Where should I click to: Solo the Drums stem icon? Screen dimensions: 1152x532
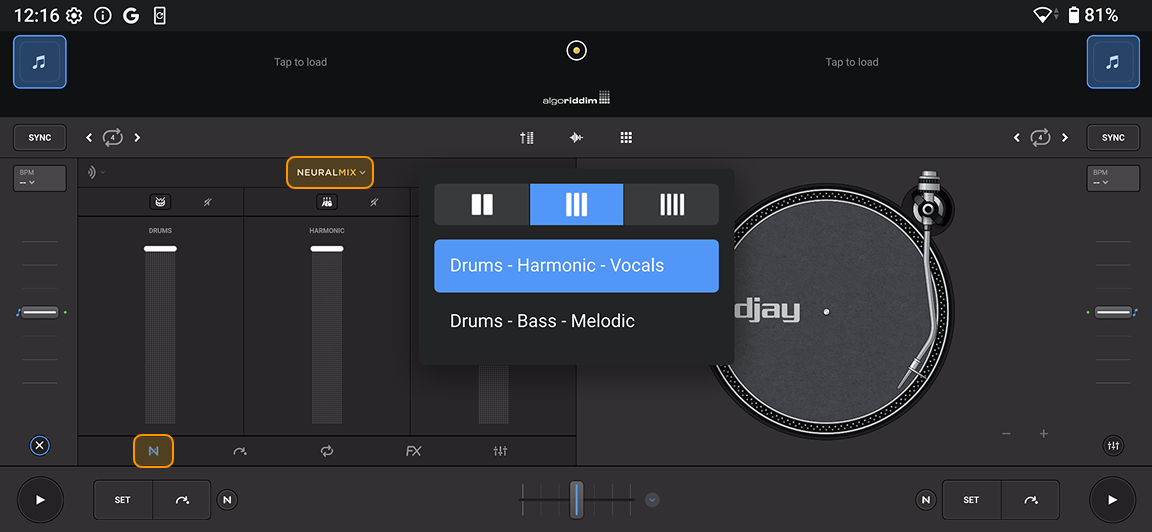[x=160, y=202]
